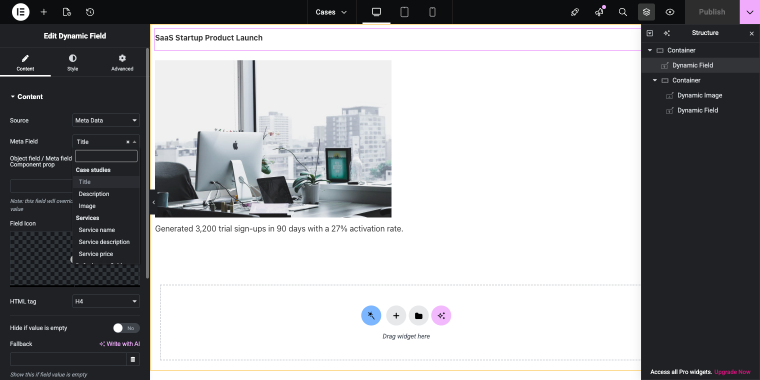Select the Service name option
Image resolution: width=760 pixels, height=380 pixels.
[x=106, y=230]
